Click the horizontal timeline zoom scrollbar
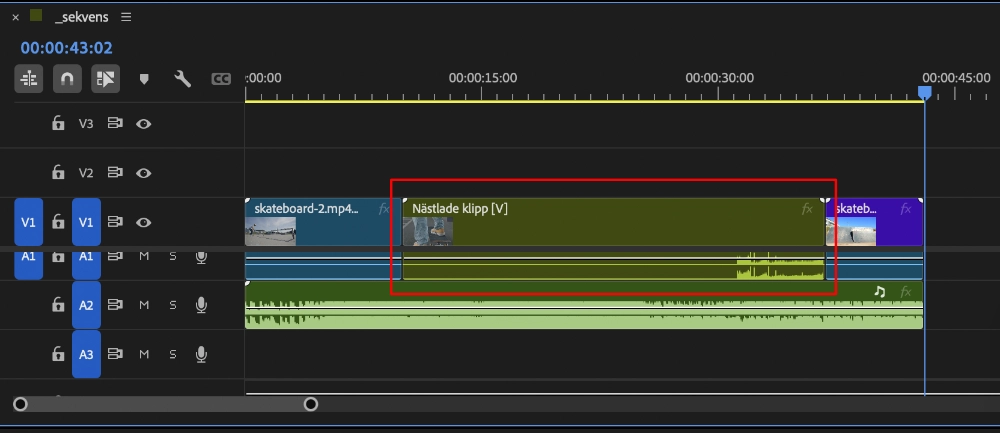 point(166,404)
